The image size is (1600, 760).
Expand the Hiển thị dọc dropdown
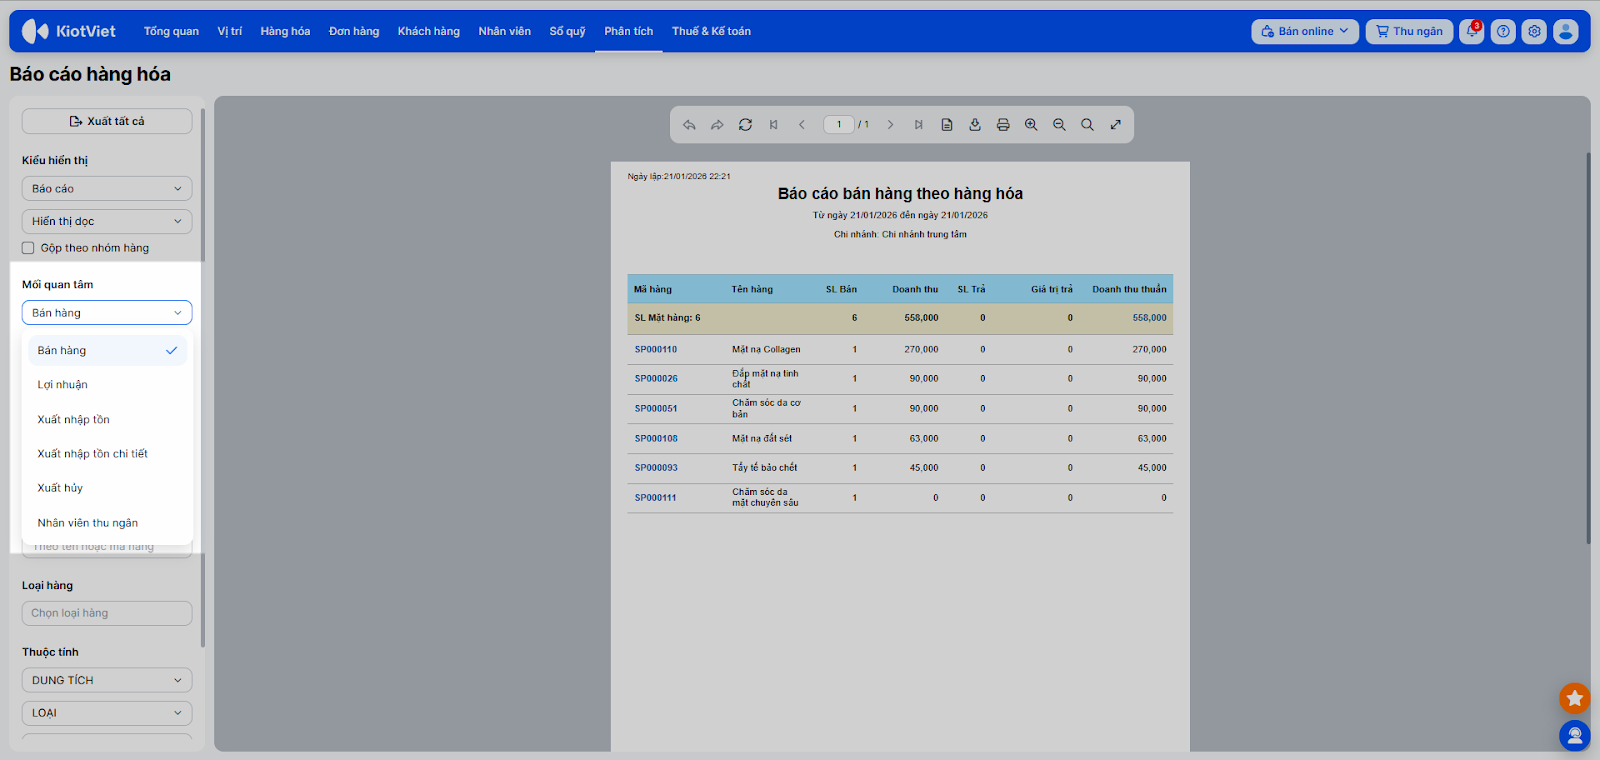click(x=107, y=222)
